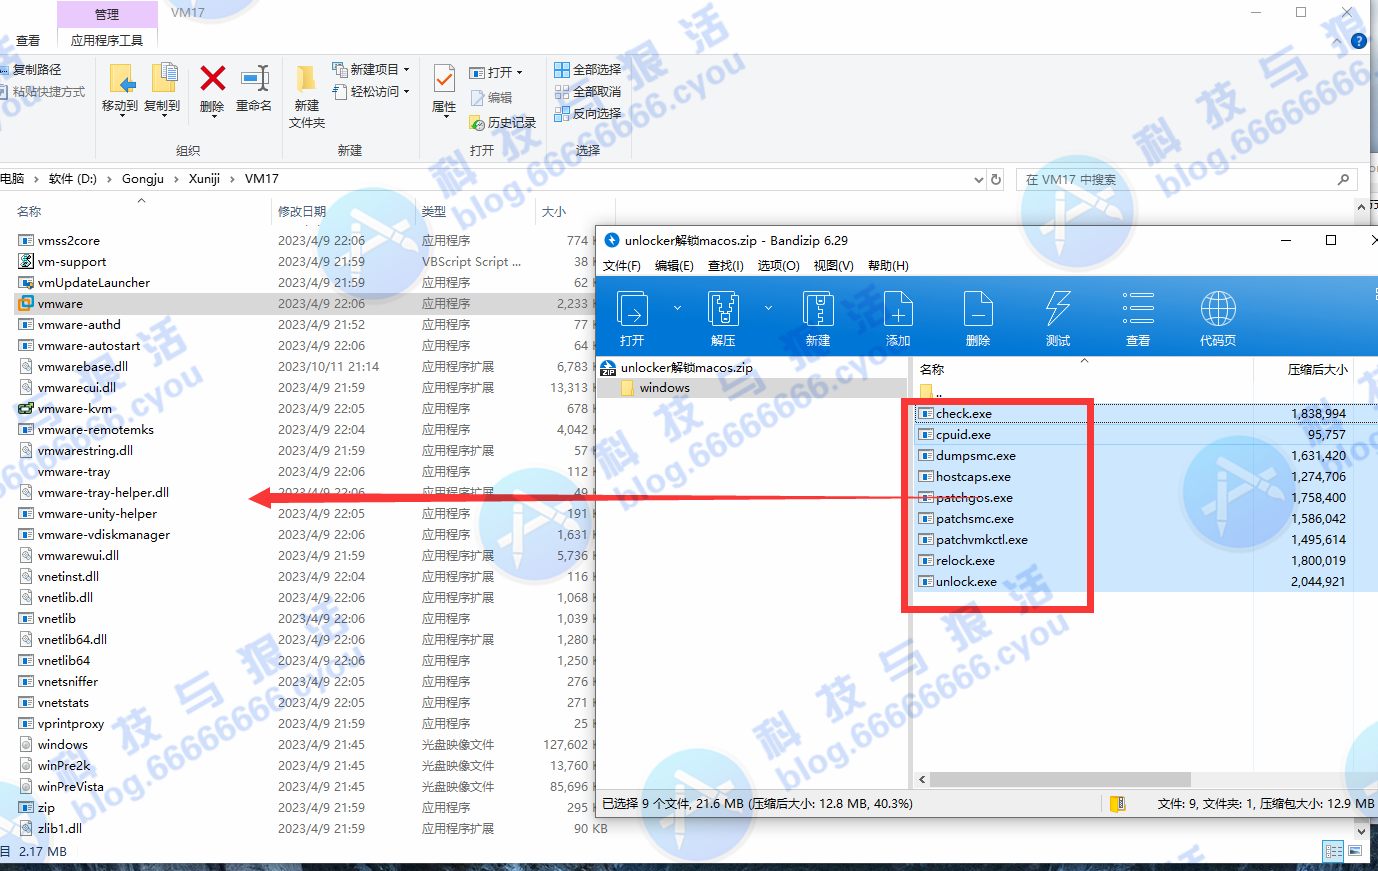This screenshot has width=1378, height=871.
Task: Select check.exe in Bandizip file list
Action: pyautogui.click(x=964, y=414)
